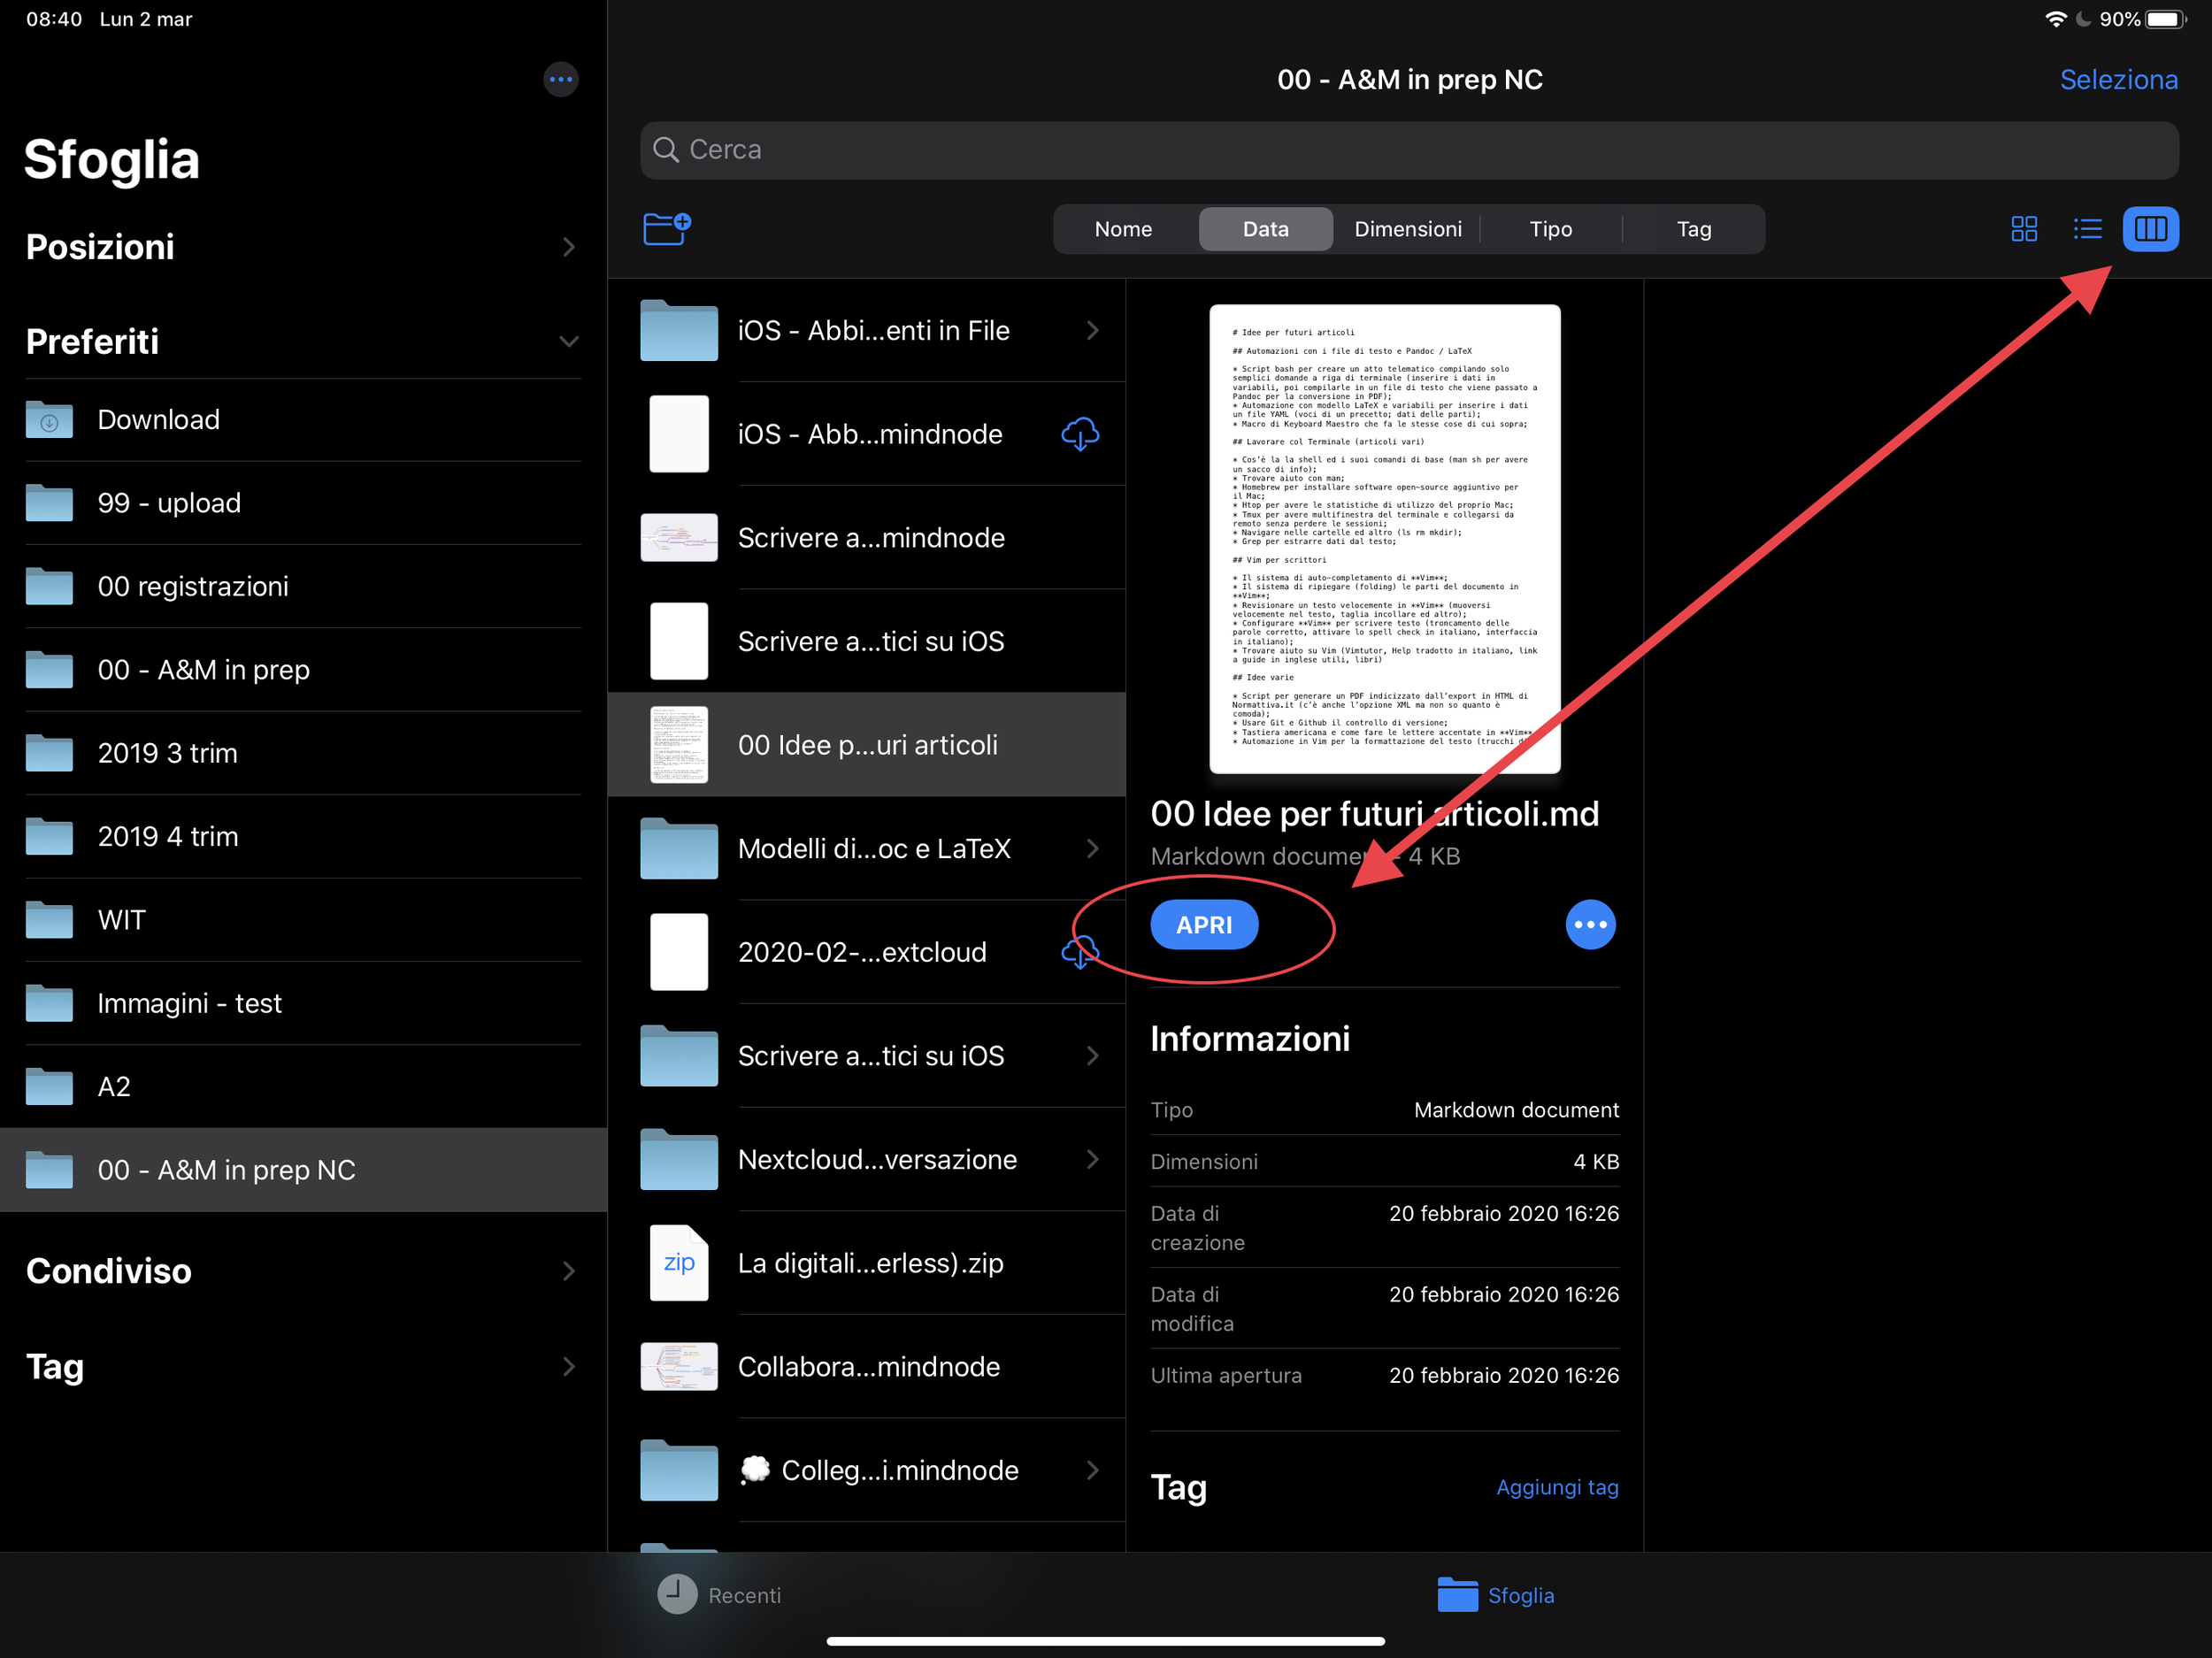Click the new folder icon

(x=667, y=228)
